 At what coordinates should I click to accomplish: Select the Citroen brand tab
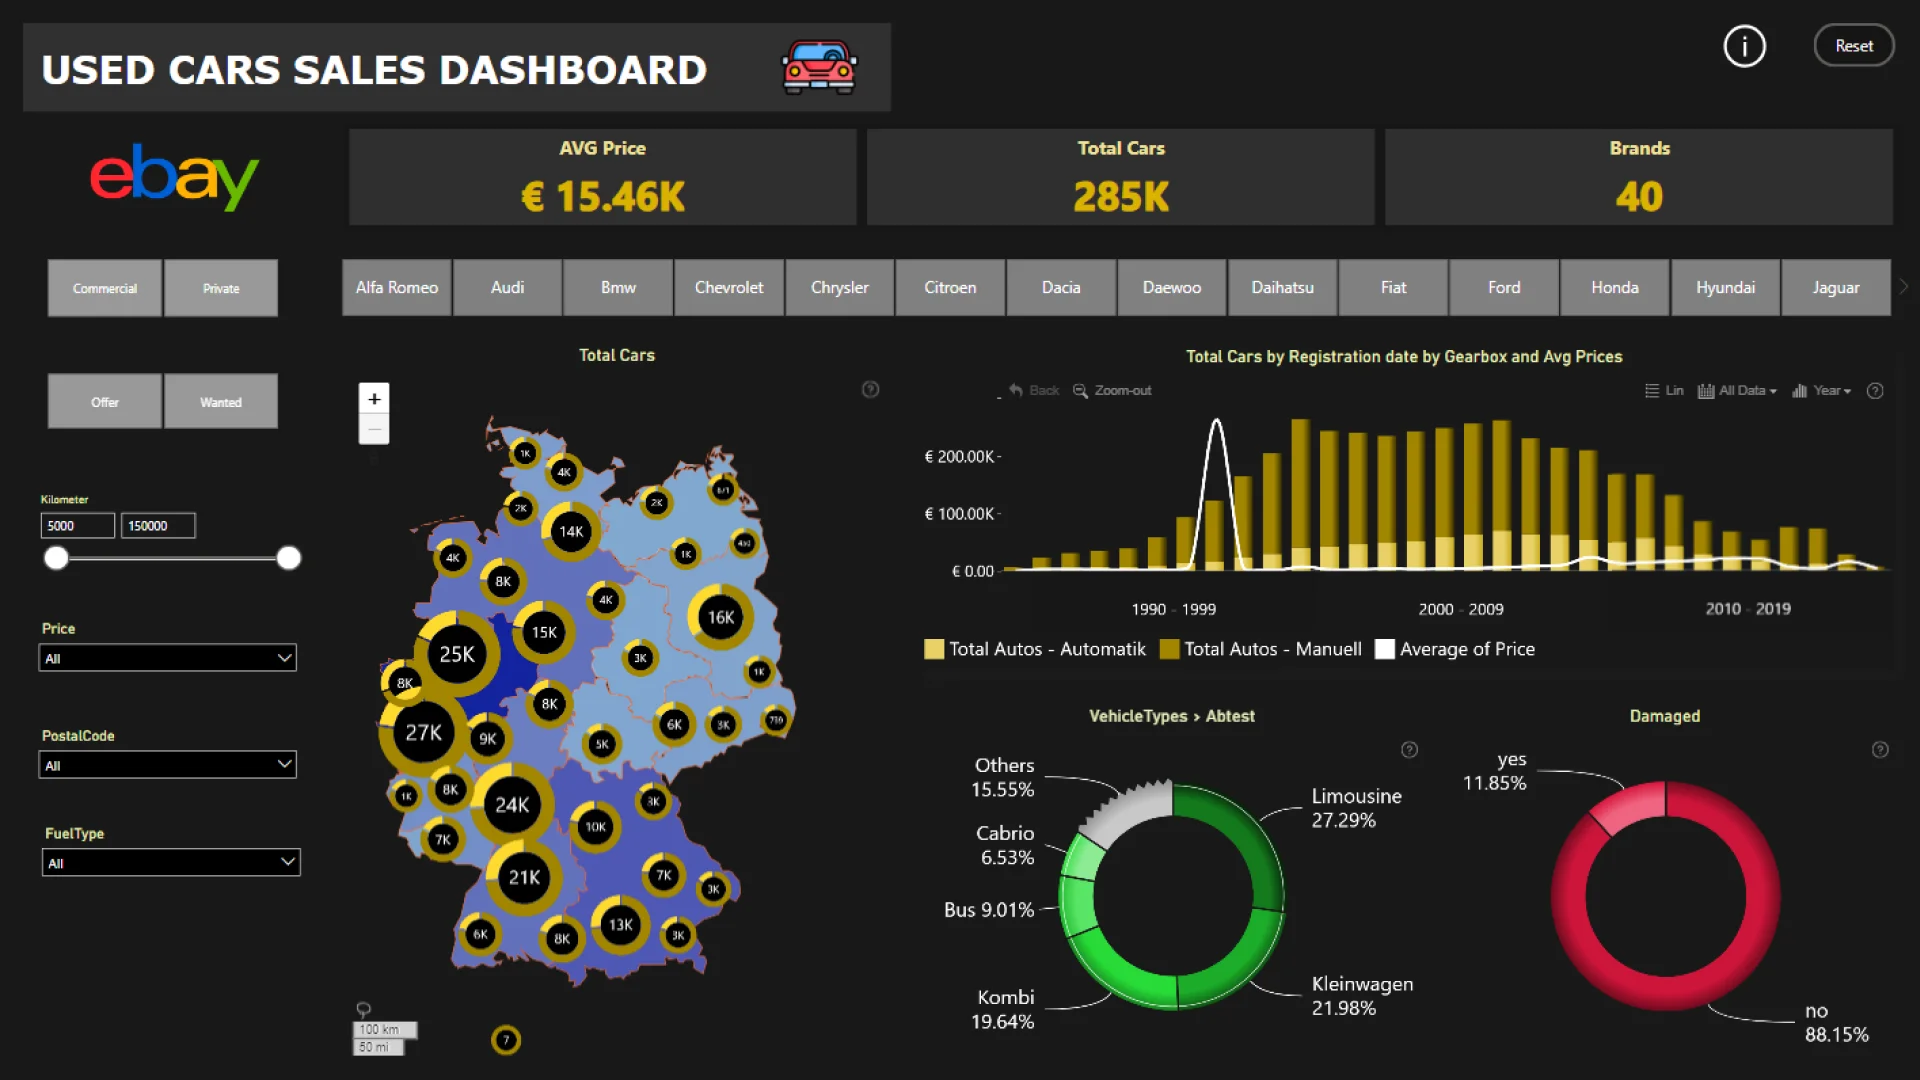coord(950,287)
